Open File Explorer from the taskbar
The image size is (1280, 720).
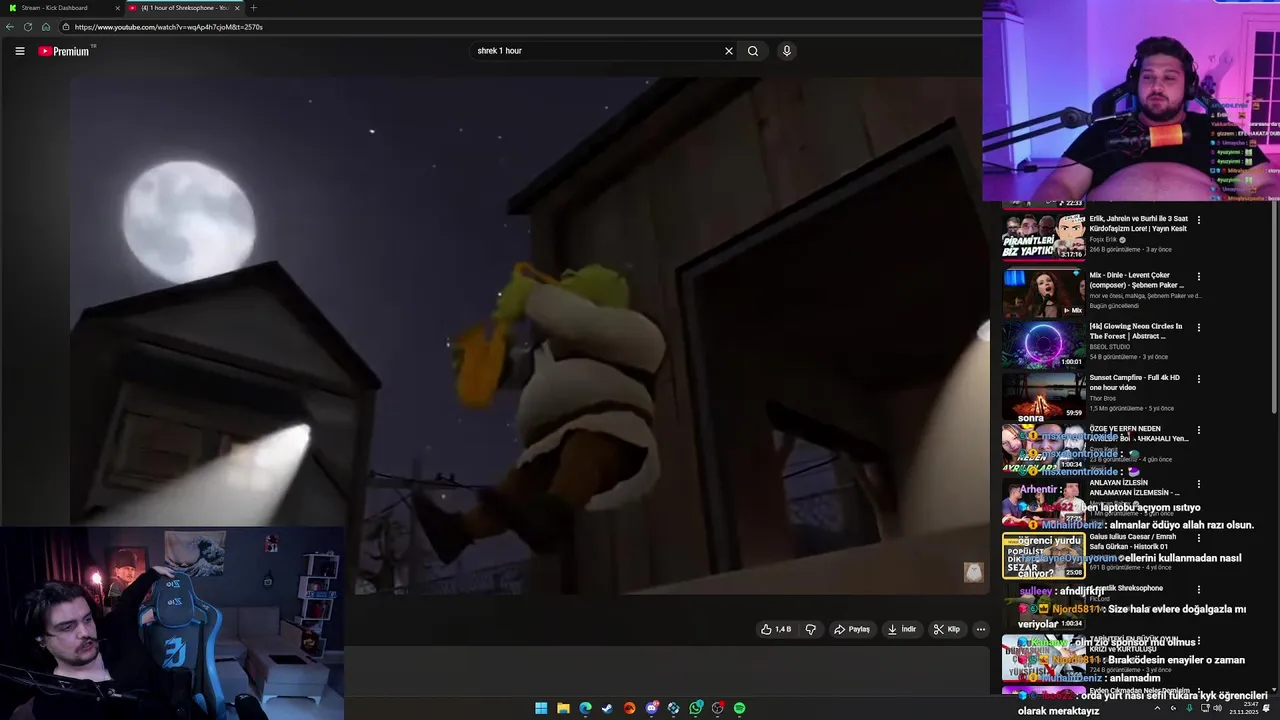coord(563,708)
